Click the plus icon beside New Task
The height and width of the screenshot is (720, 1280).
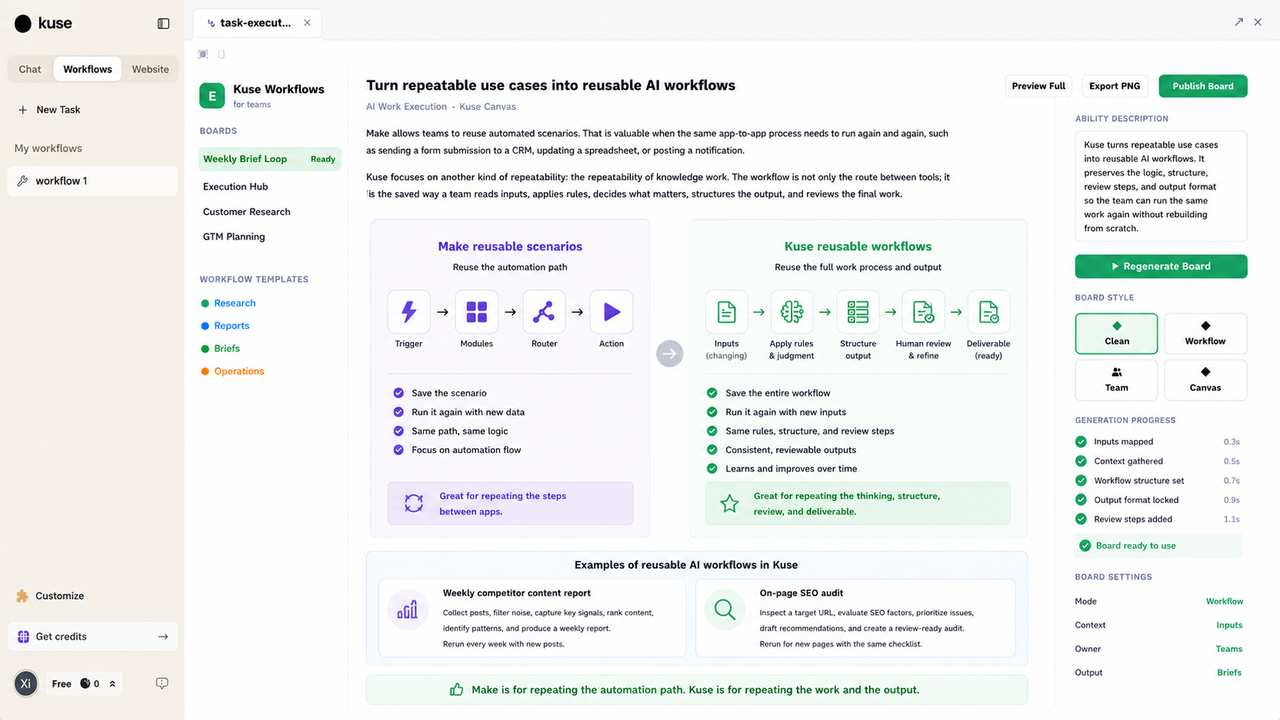click(23, 110)
